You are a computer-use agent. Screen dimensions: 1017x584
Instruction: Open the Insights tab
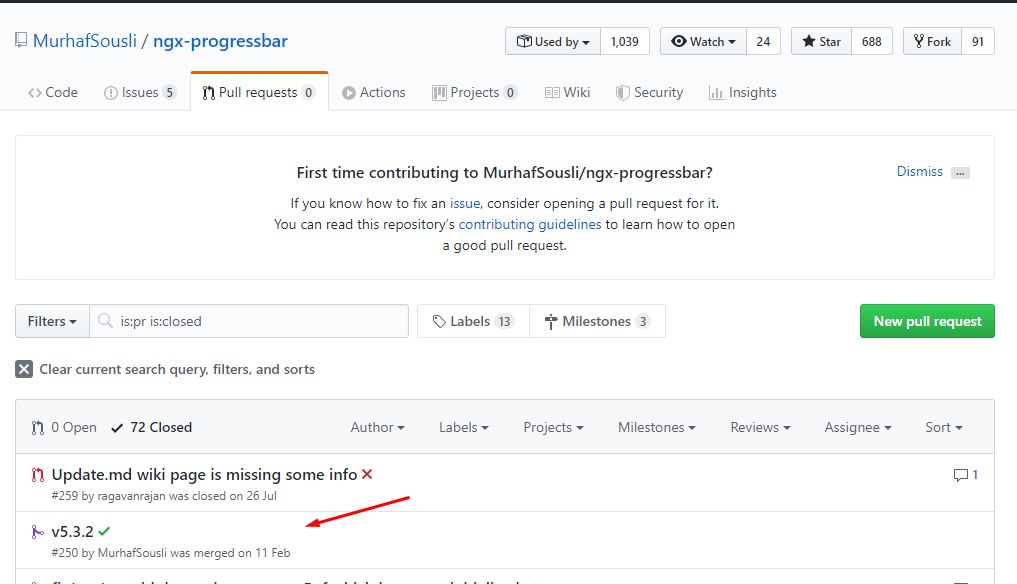pyautogui.click(x=743, y=92)
